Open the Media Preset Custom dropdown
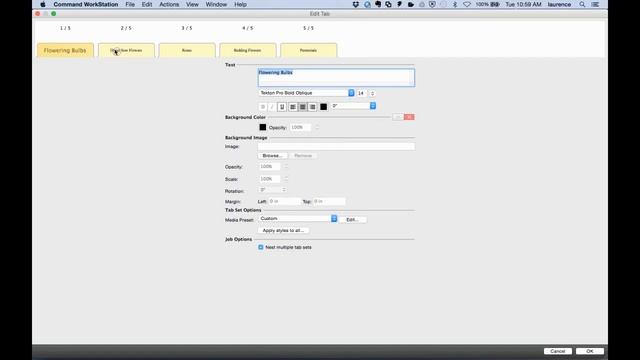 [x=298, y=219]
